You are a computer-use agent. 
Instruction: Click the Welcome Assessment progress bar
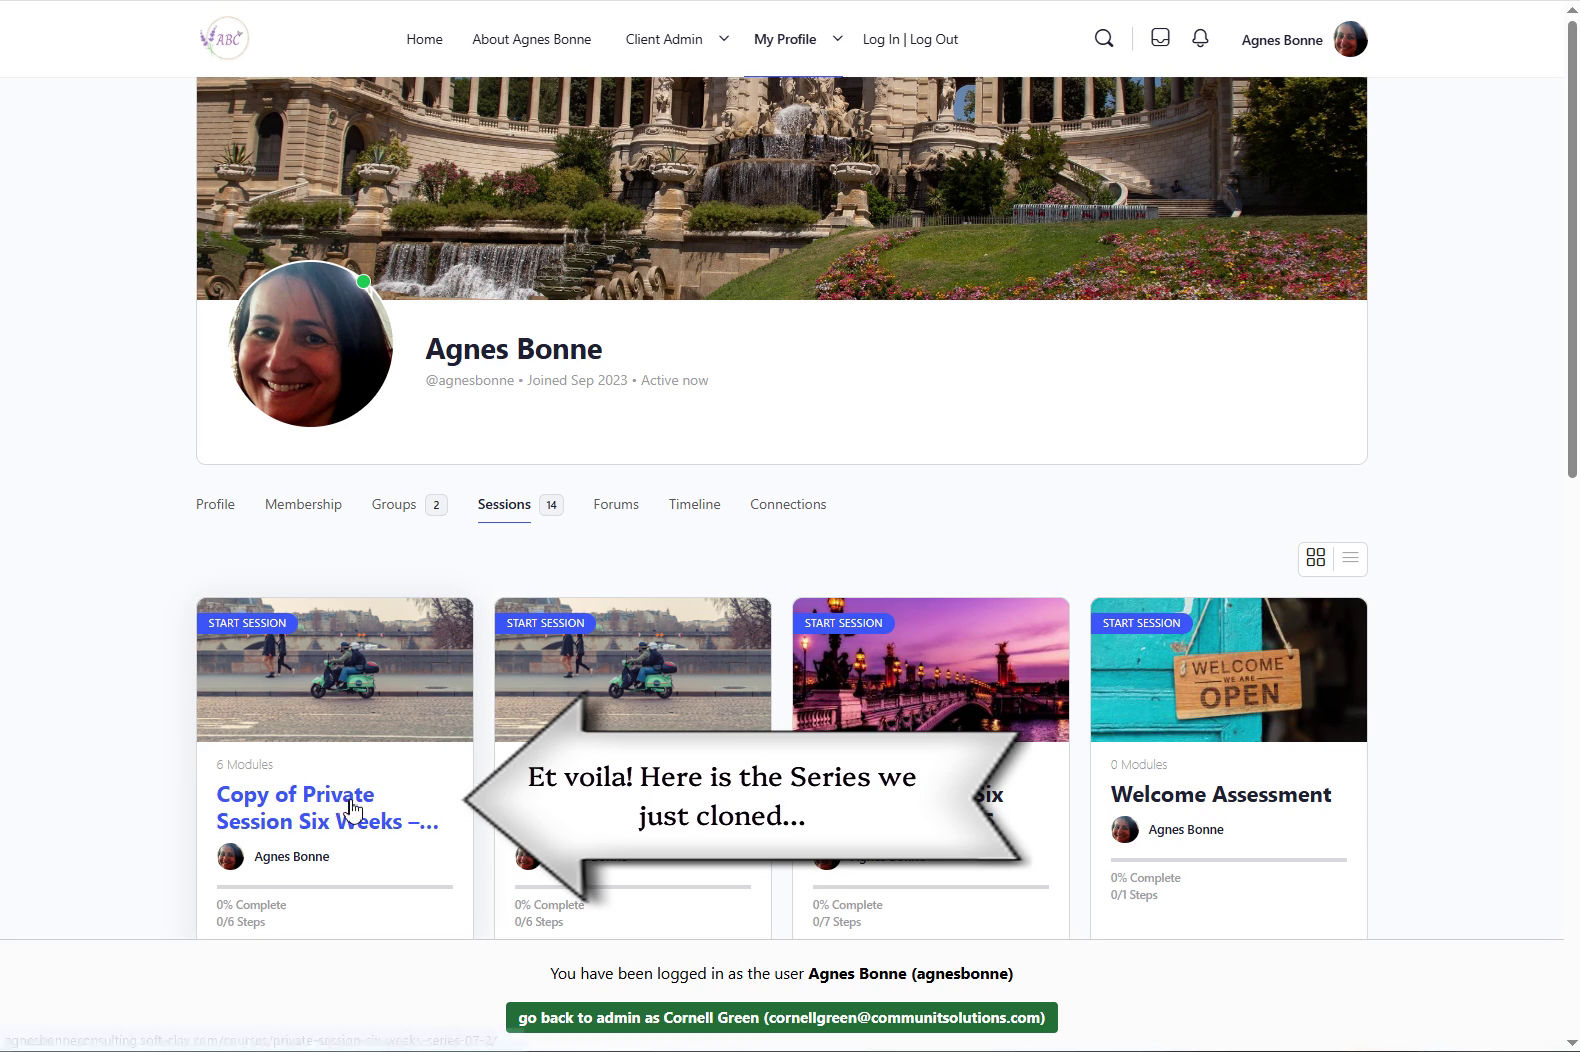[x=1228, y=859]
